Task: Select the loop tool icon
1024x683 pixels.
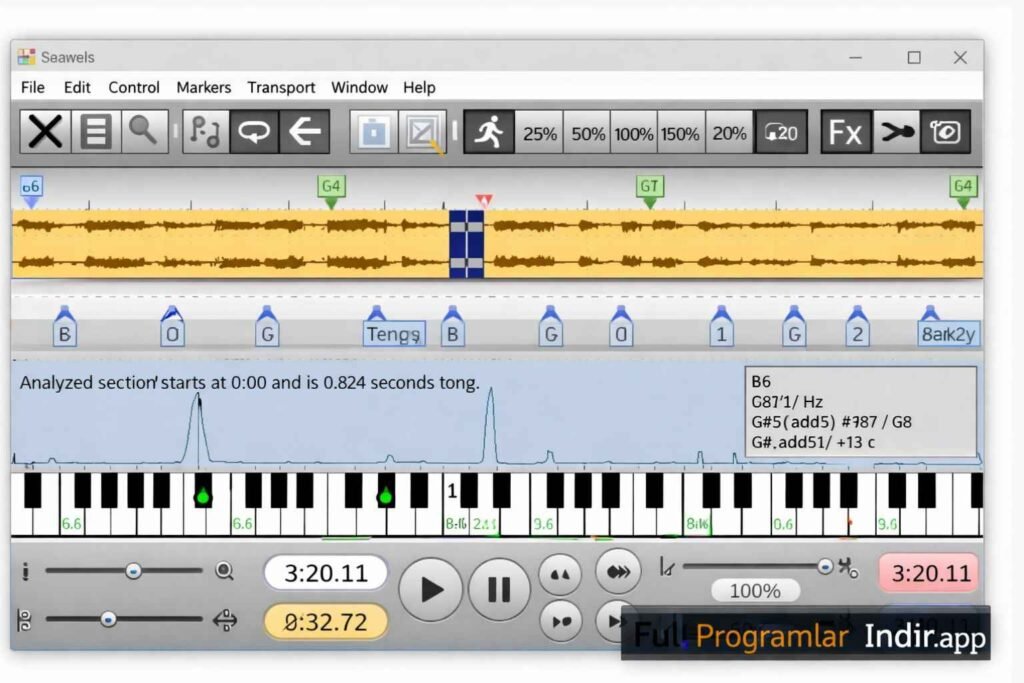Action: pos(257,131)
